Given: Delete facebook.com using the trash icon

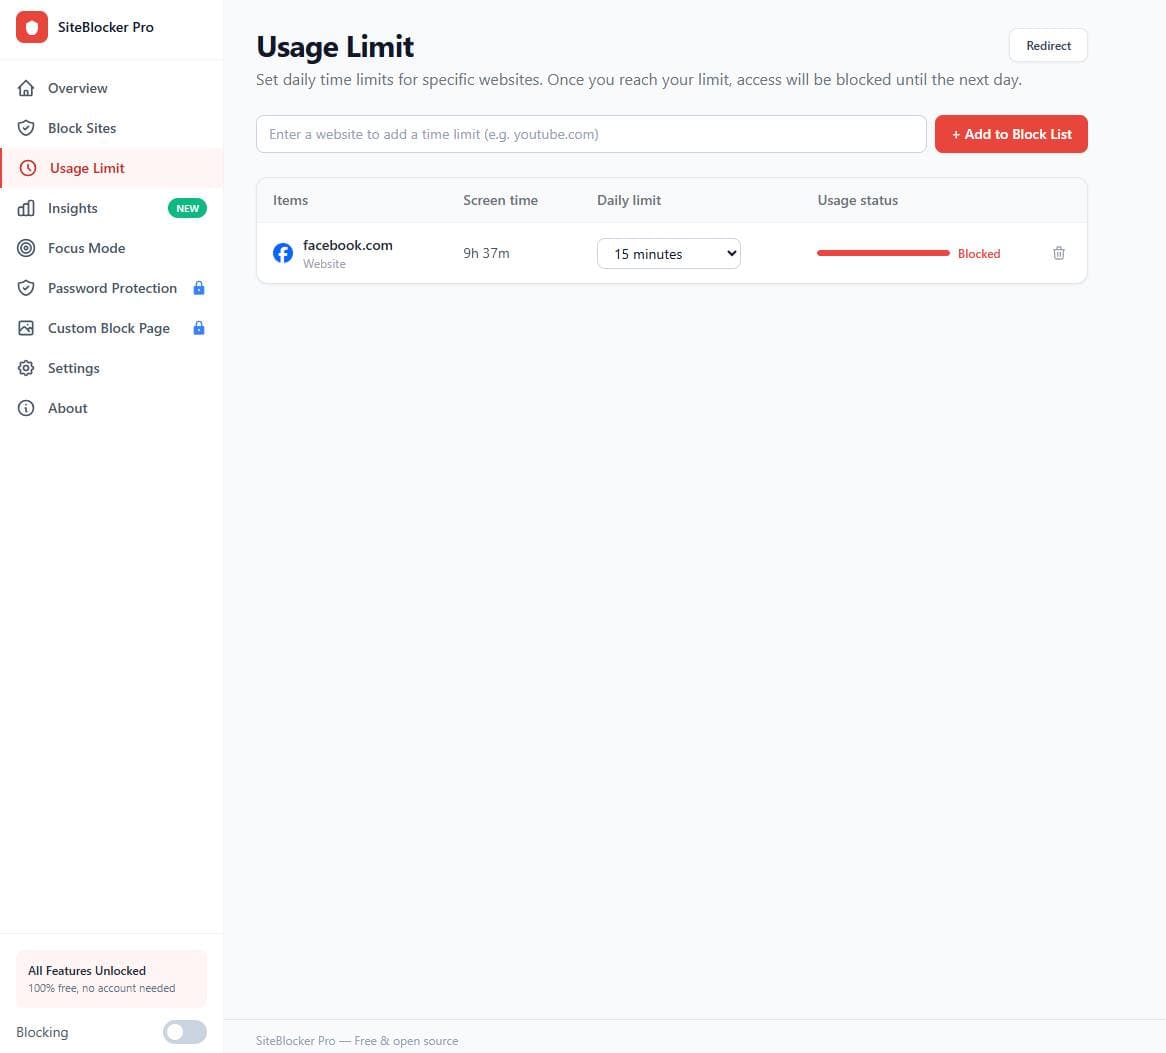Looking at the screenshot, I should [x=1058, y=253].
